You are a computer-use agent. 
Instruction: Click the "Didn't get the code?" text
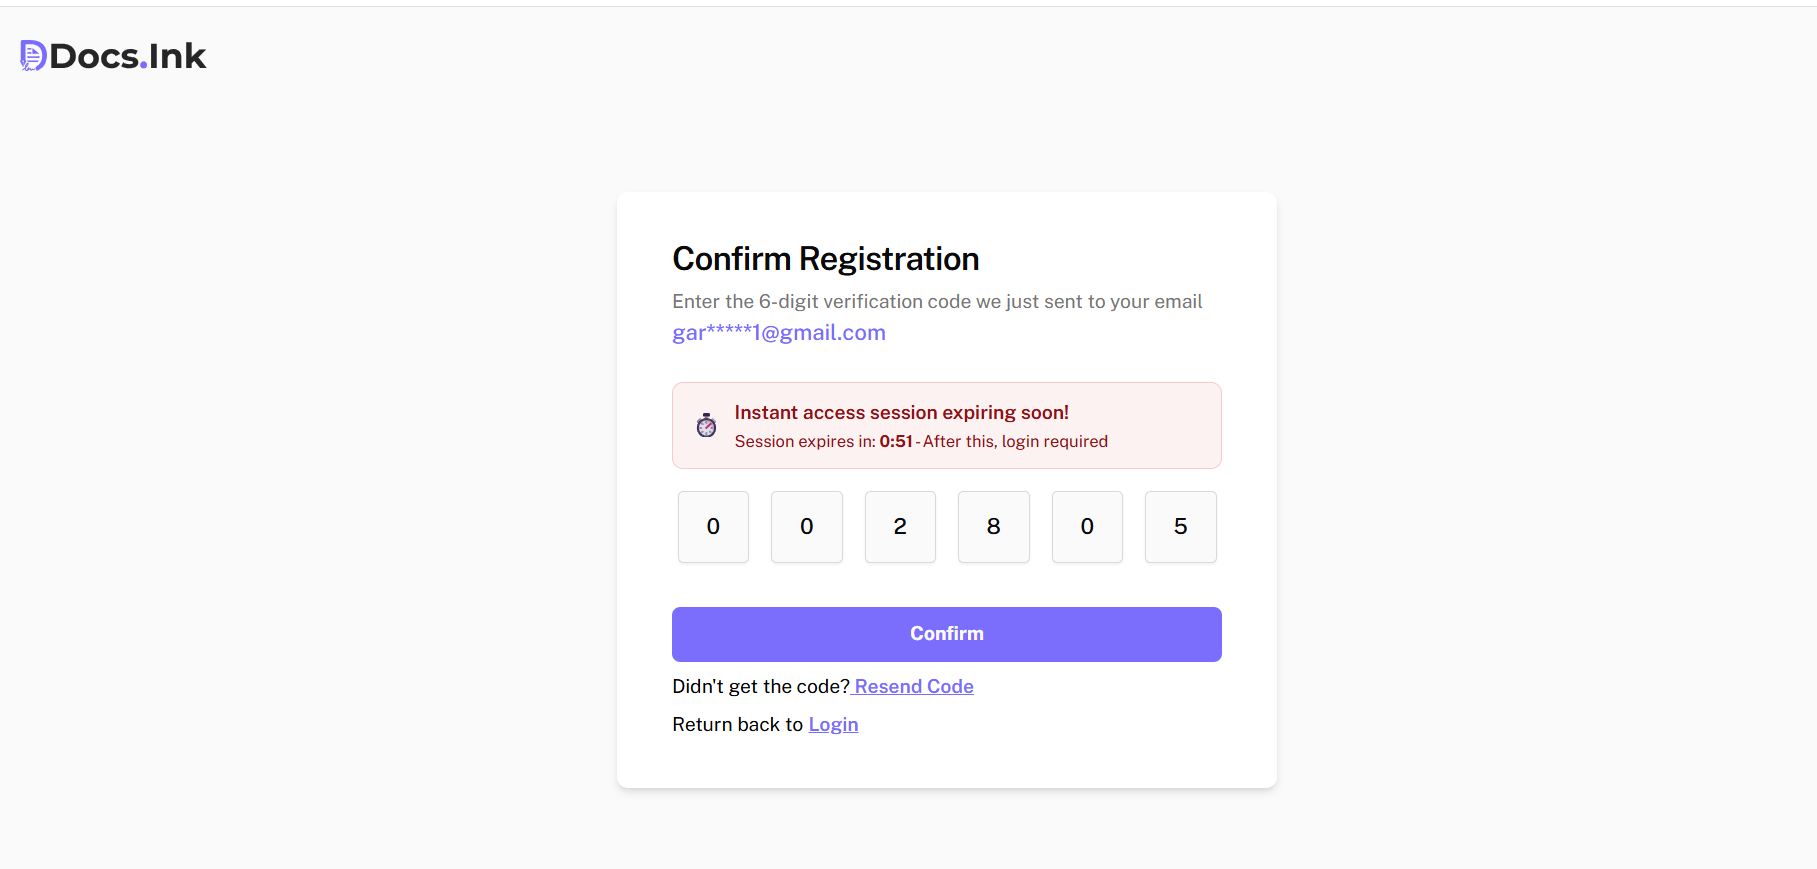(760, 687)
